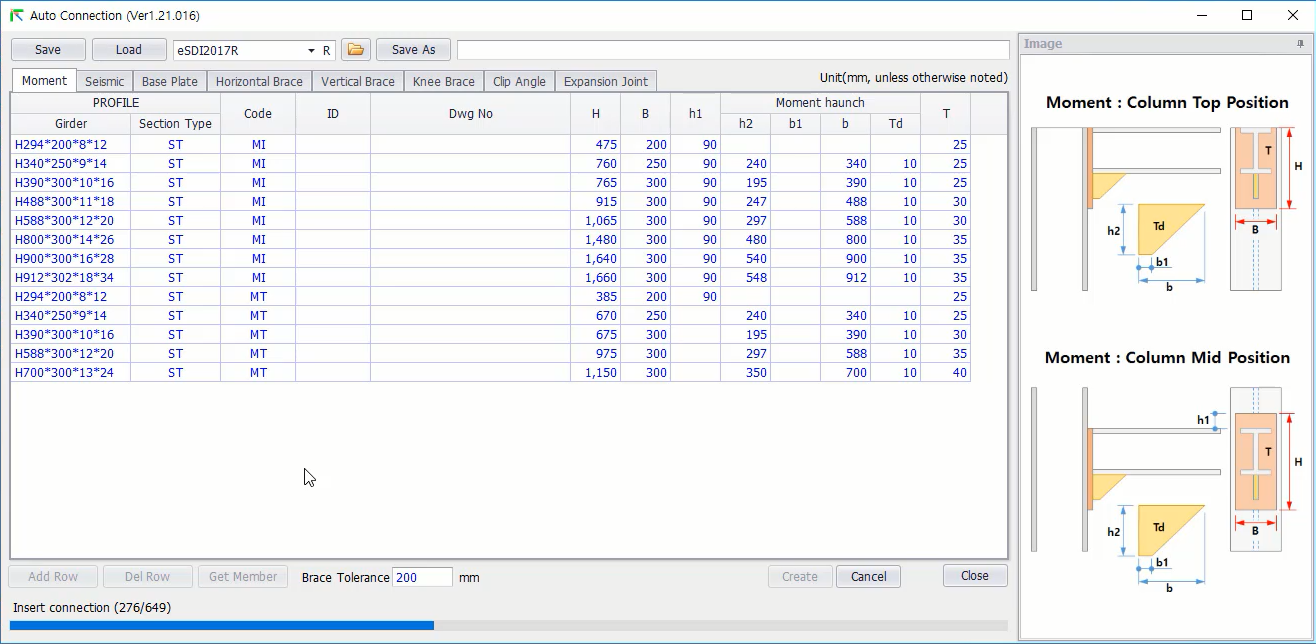Select the Horizontal Brace tab
This screenshot has height=644, width=1316.
click(x=259, y=82)
